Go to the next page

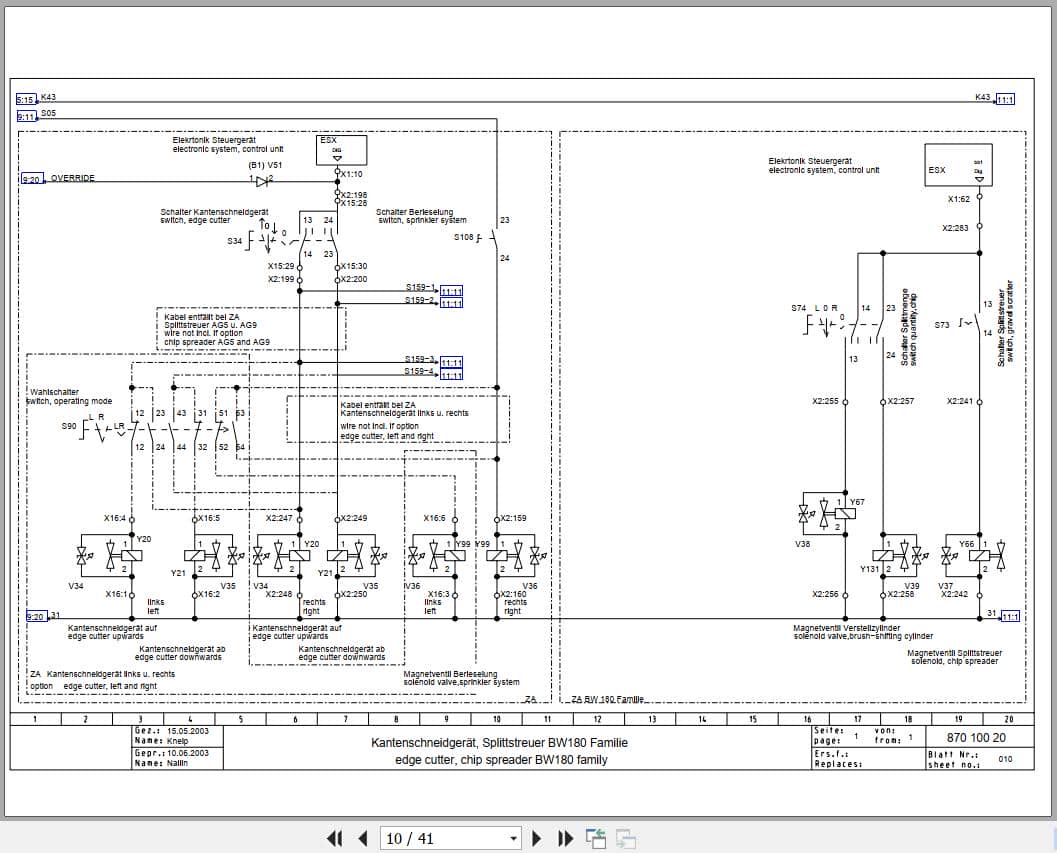coord(537,838)
